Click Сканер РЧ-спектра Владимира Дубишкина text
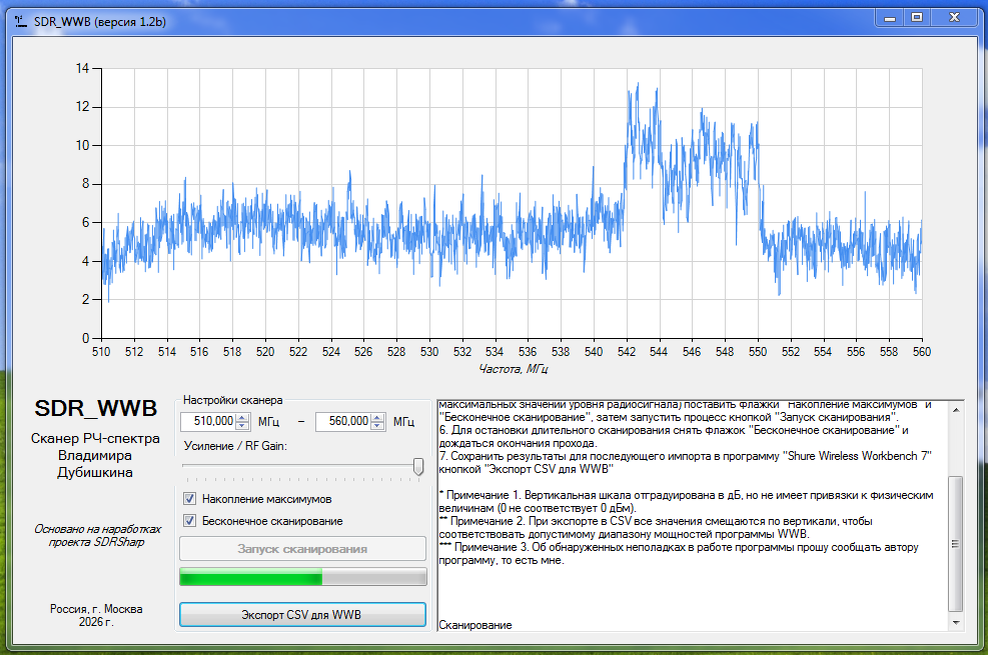The width and height of the screenshot is (988, 655). click(x=95, y=455)
